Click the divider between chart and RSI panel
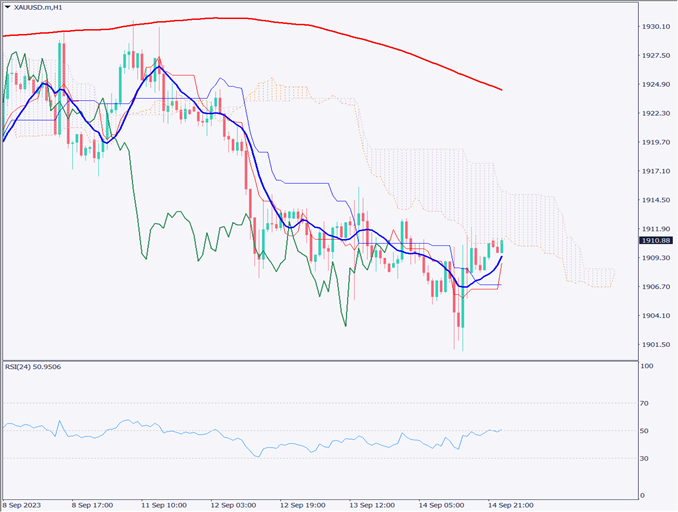 pos(320,359)
